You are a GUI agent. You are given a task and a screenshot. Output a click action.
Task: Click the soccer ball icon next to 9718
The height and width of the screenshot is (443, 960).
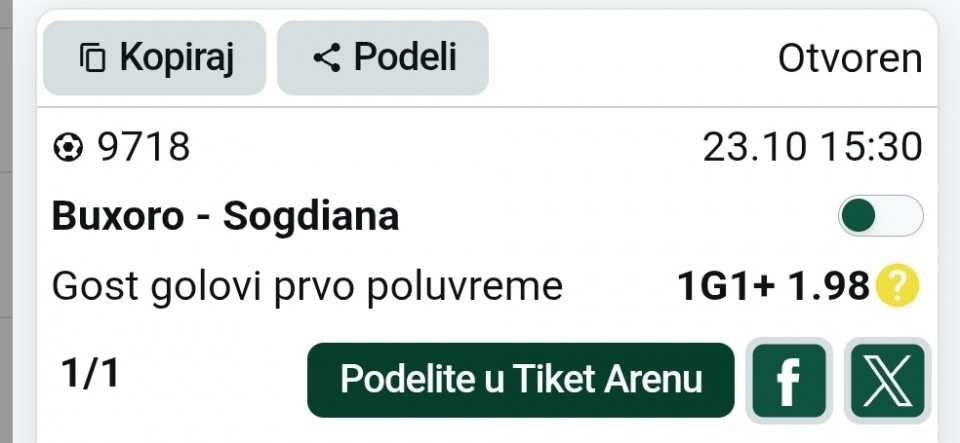pos(68,148)
